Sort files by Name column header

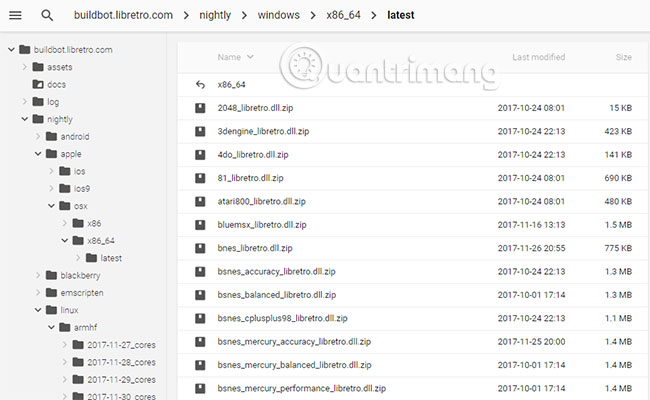tap(229, 58)
